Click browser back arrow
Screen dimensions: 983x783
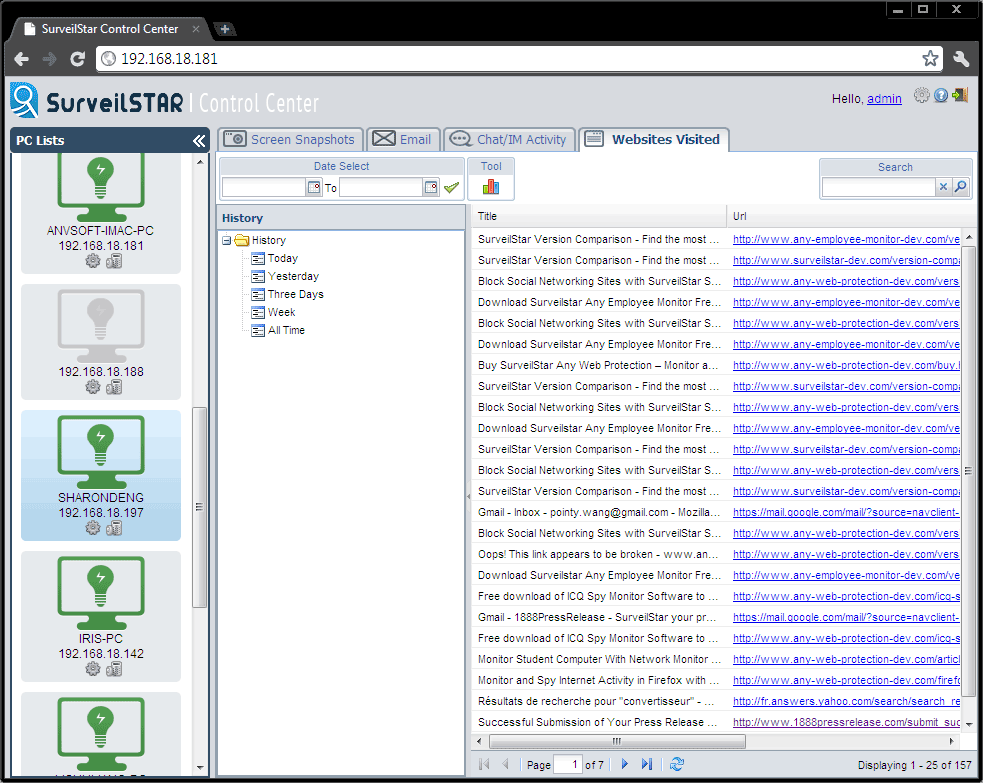21,59
